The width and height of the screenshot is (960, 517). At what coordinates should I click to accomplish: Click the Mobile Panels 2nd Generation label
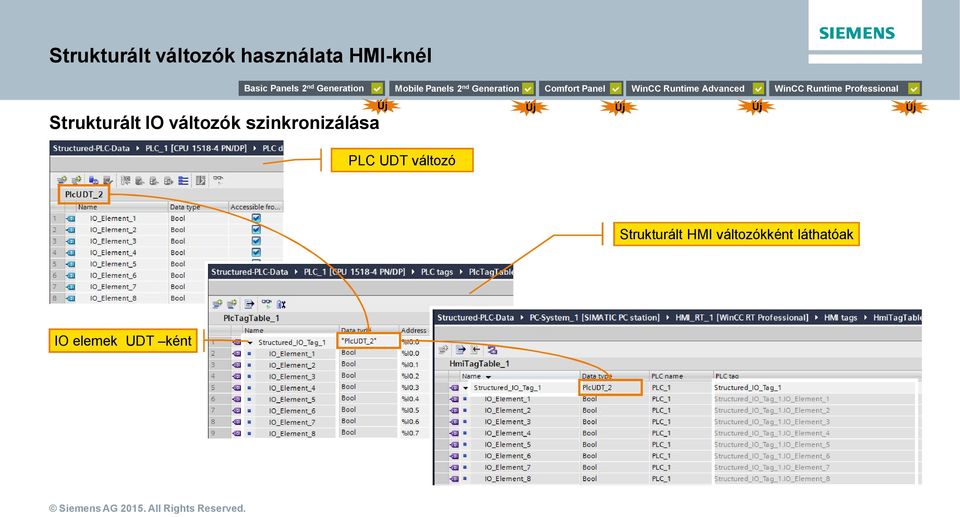point(456,88)
